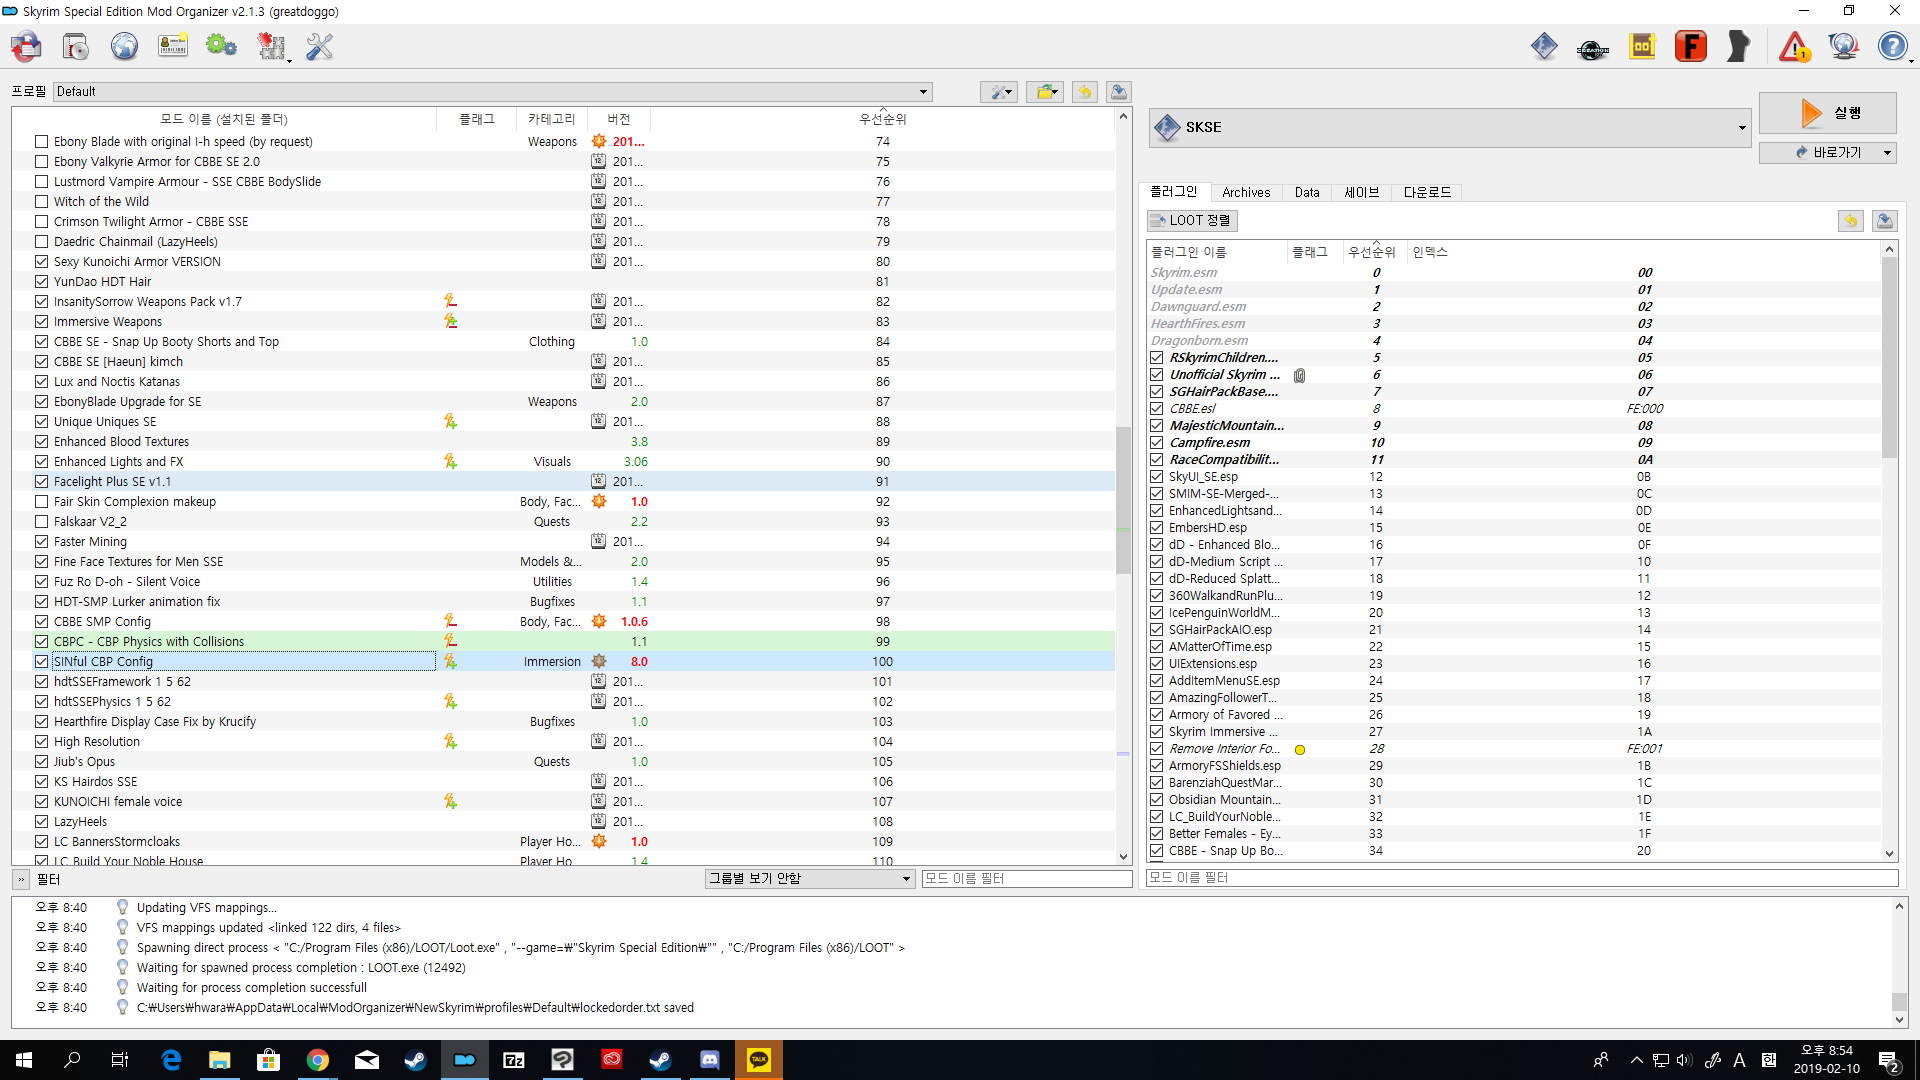The height and width of the screenshot is (1080, 1920).
Task: Click the update globe icon
Action: pyautogui.click(x=1843, y=46)
